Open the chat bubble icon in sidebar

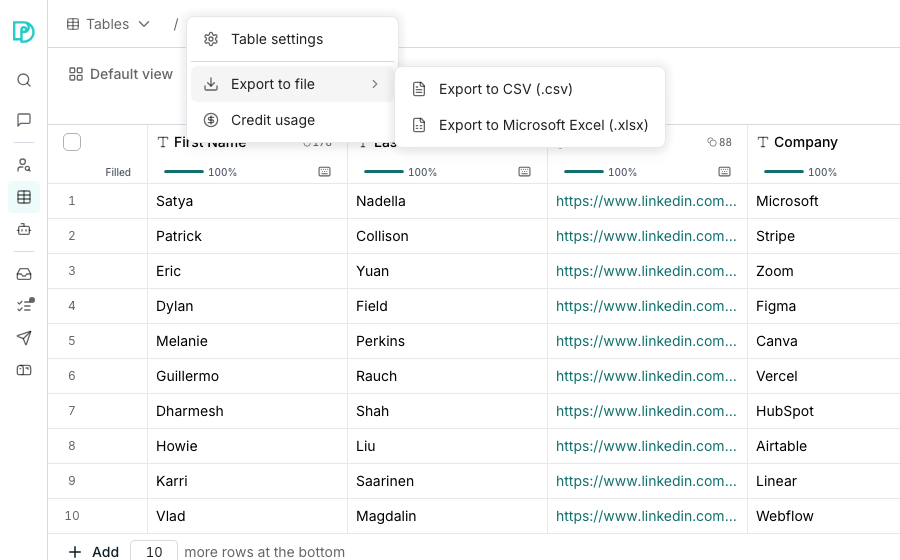coord(24,119)
